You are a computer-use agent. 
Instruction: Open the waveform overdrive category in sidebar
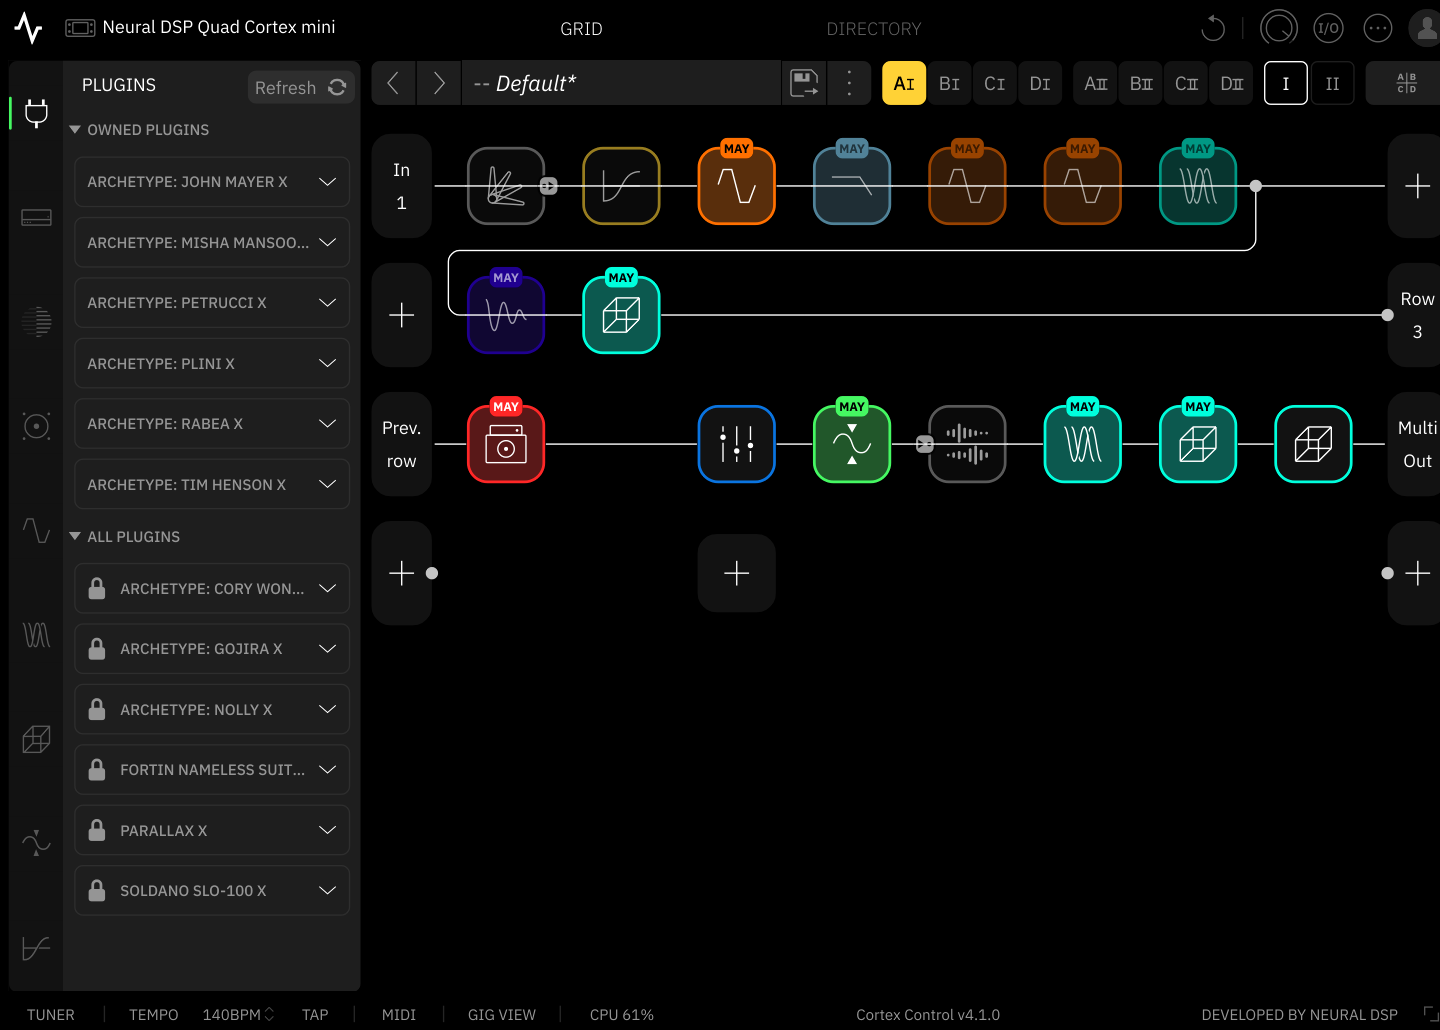[36, 530]
